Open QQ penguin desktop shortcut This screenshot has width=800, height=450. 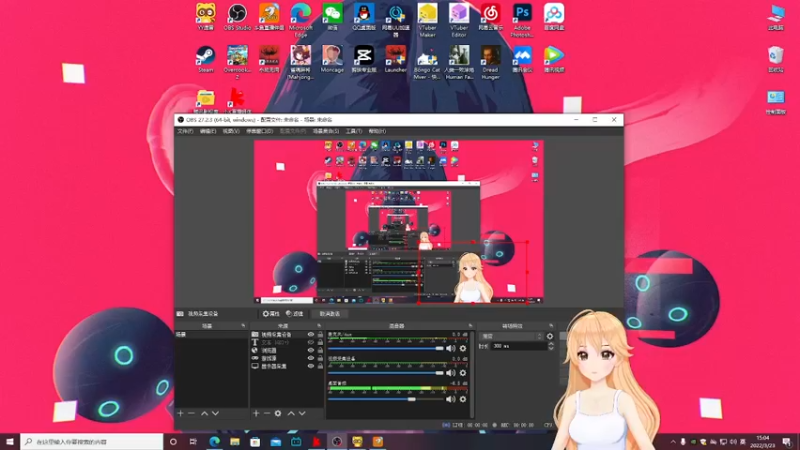[x=364, y=17]
